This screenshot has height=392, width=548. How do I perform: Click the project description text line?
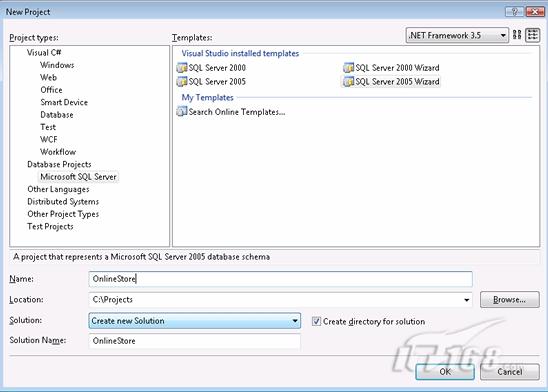click(x=142, y=257)
